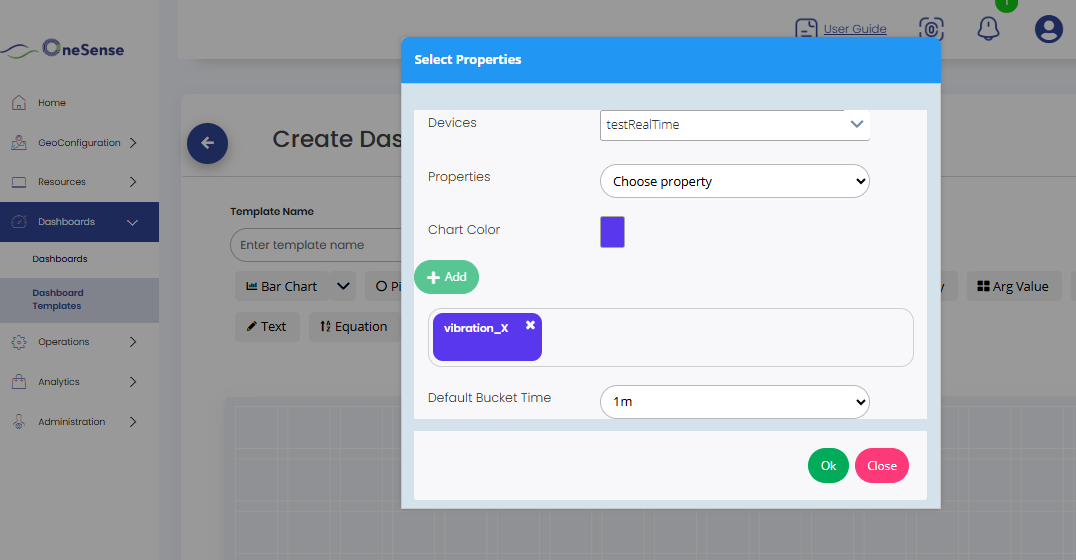Open the notifications bell icon
Image resolution: width=1076 pixels, height=560 pixels.
(988, 29)
